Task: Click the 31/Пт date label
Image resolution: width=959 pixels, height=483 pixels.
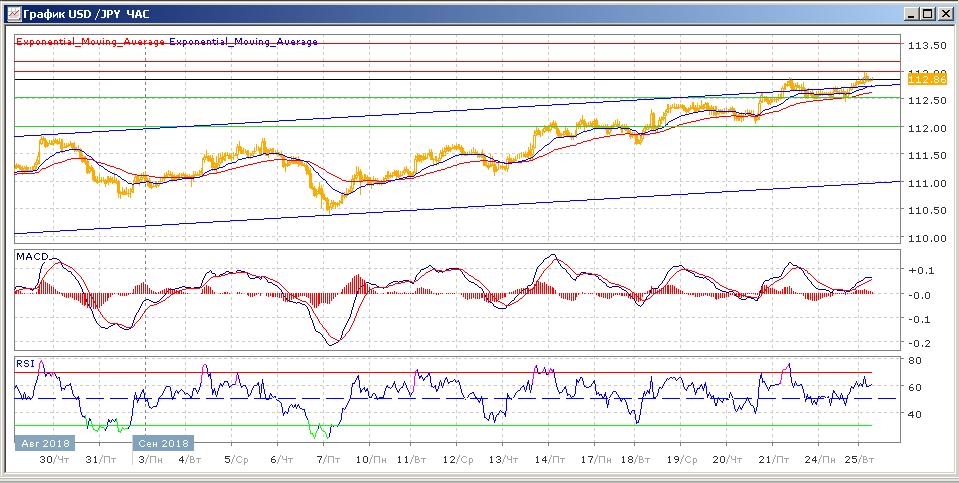Action: 103,459
